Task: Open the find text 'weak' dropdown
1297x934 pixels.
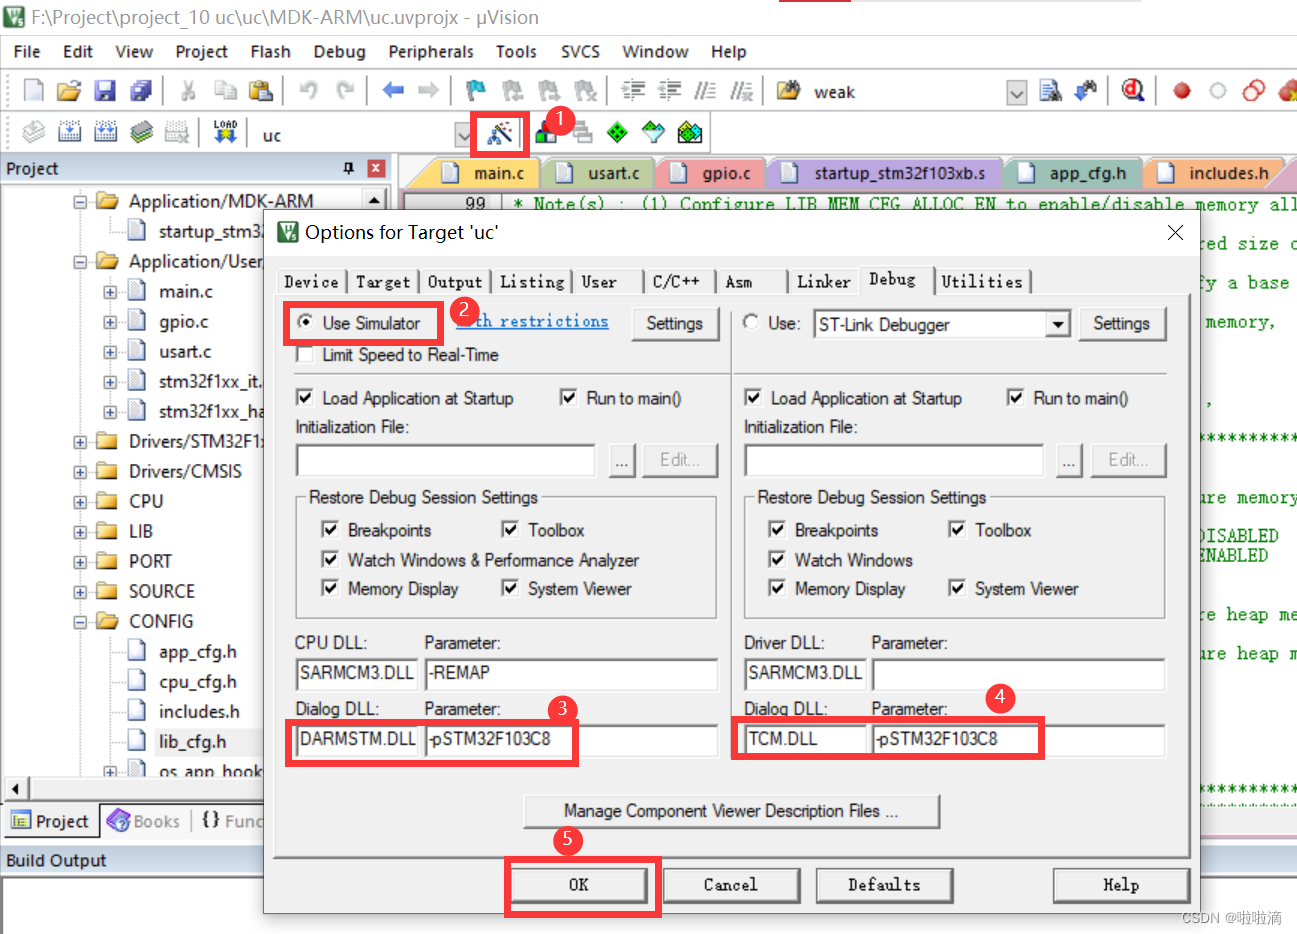Action: coord(1016,93)
